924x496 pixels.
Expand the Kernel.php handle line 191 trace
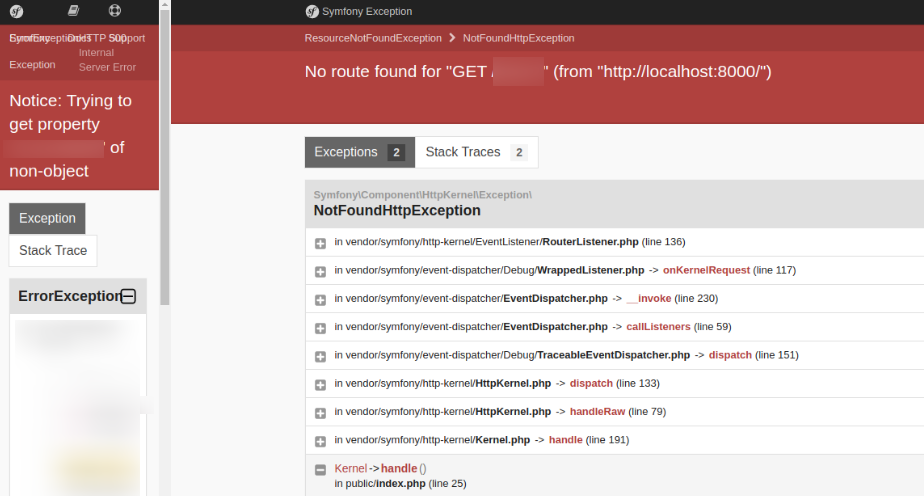pyautogui.click(x=321, y=441)
